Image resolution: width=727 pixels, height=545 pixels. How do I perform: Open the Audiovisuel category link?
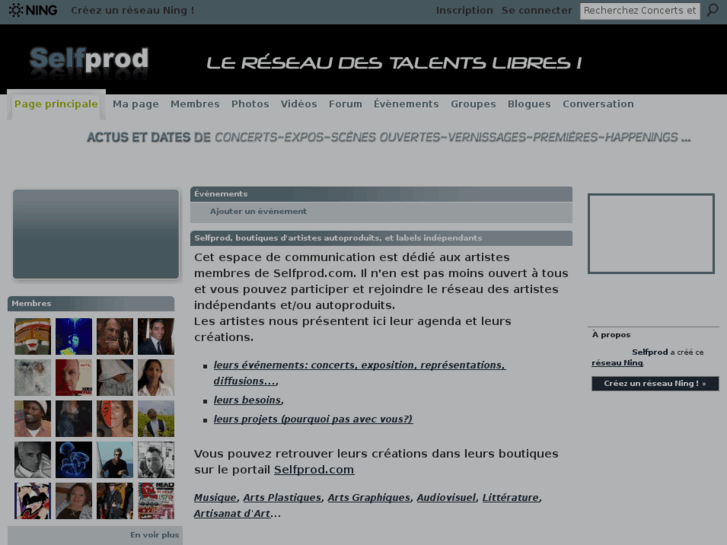[x=446, y=498]
